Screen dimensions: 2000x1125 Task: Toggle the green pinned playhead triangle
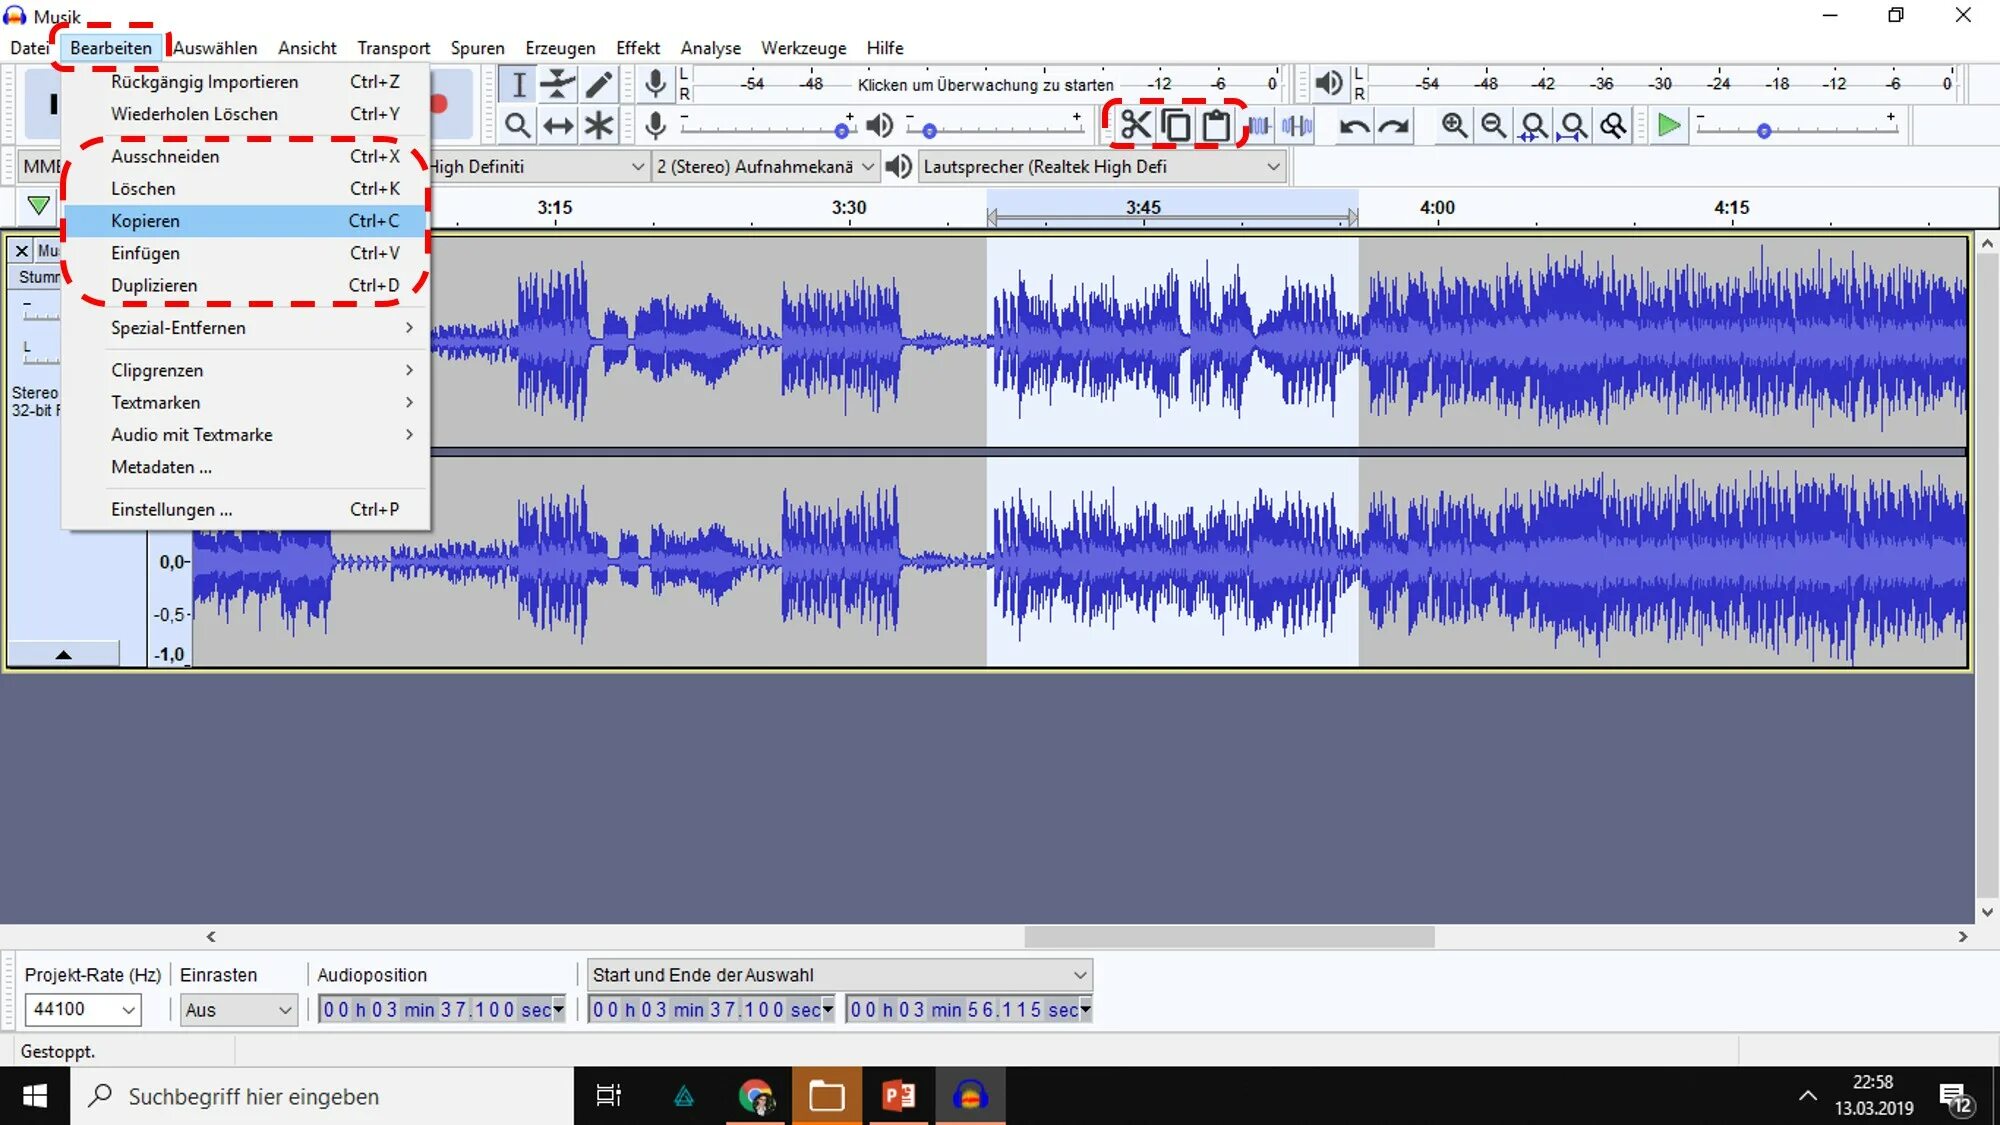(38, 206)
